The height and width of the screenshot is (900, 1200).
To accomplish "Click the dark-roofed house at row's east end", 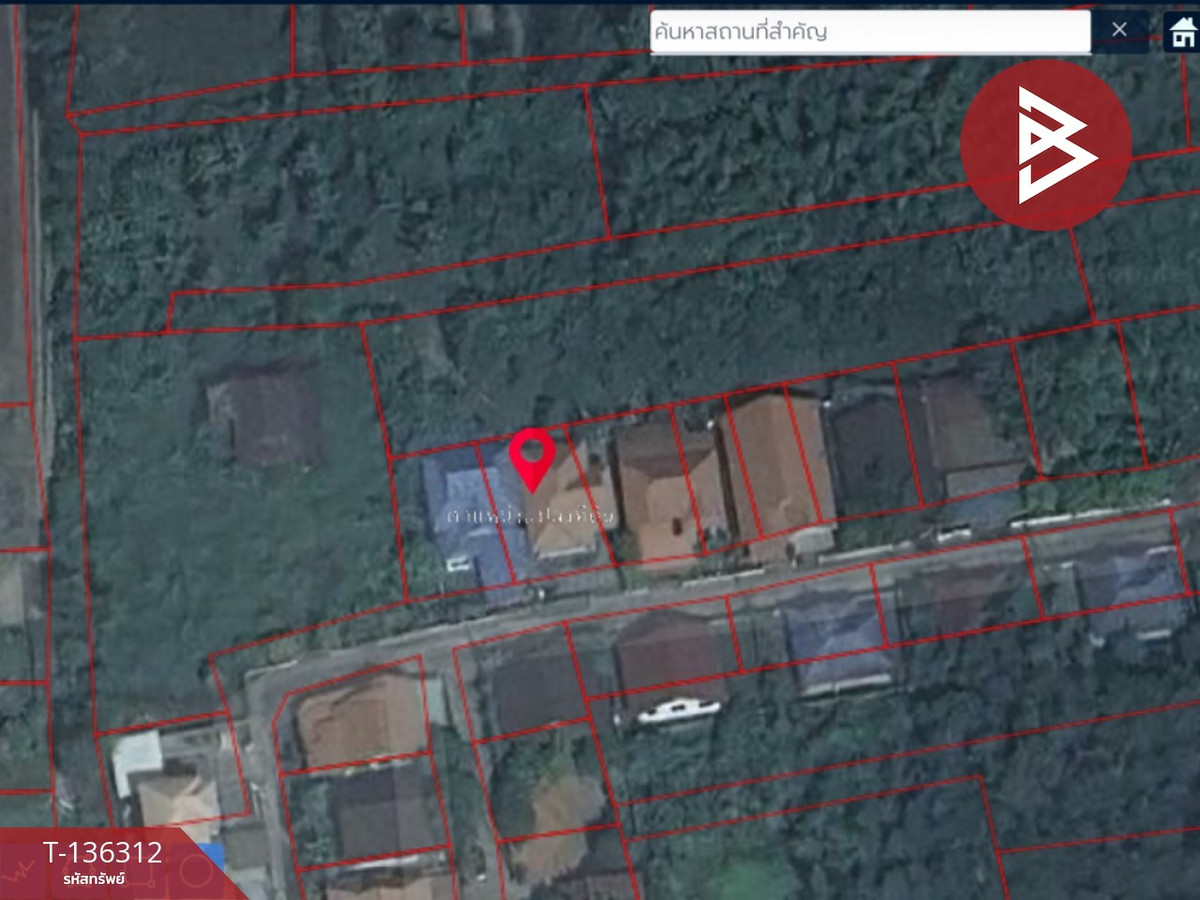I will [965, 440].
